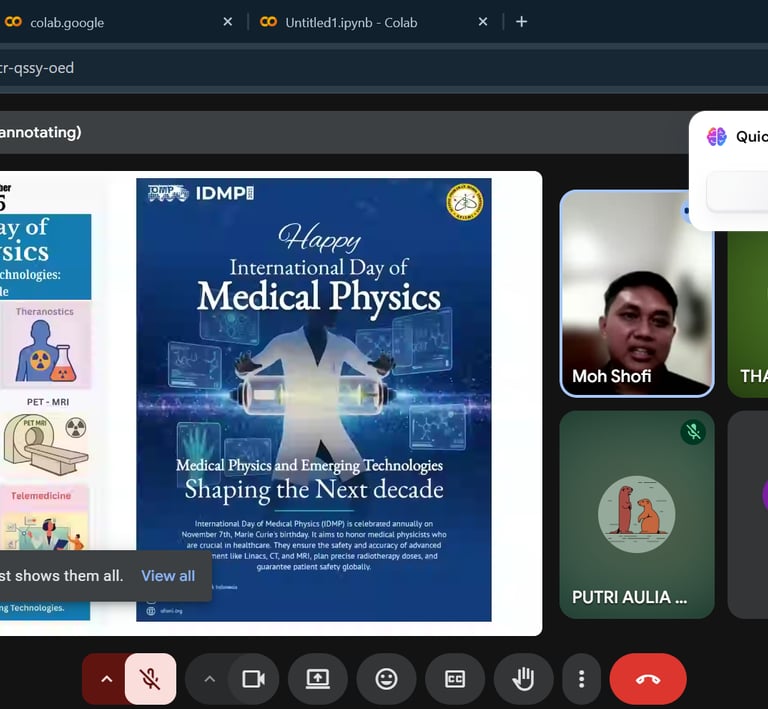
Task: Click the browser address bar URL
Action: pos(37,68)
